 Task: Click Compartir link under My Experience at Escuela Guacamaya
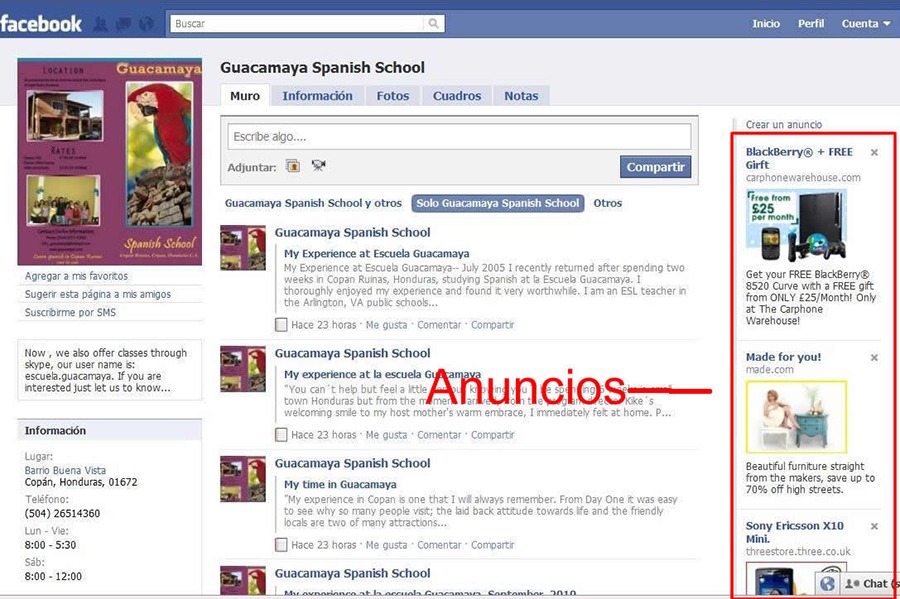click(492, 325)
